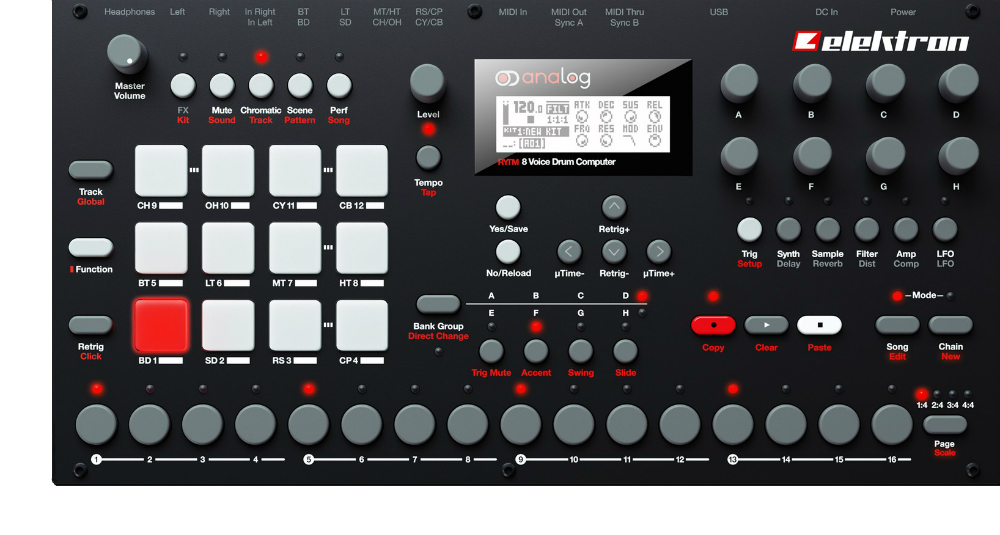Toggle sequencer step 5 trig key

point(309,424)
